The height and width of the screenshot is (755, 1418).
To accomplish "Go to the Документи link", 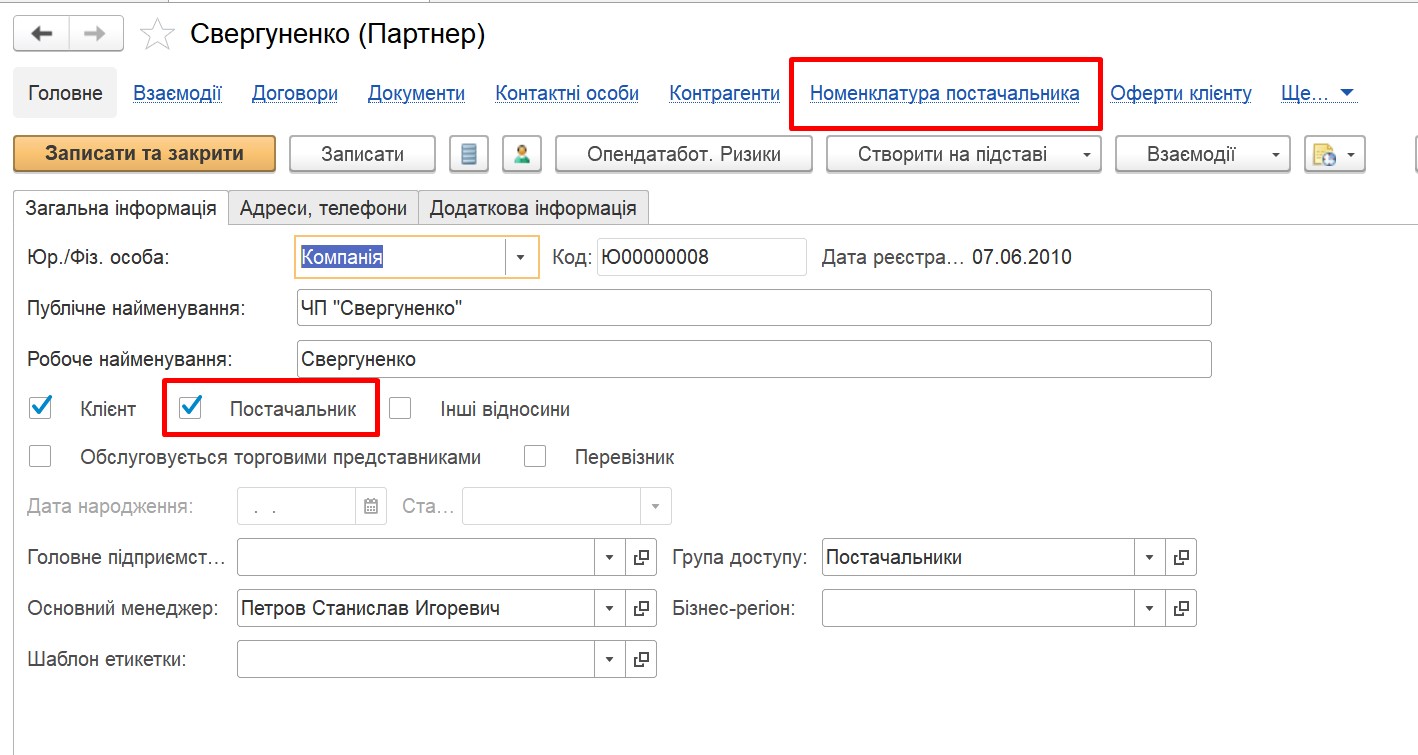I will pyautogui.click(x=416, y=93).
